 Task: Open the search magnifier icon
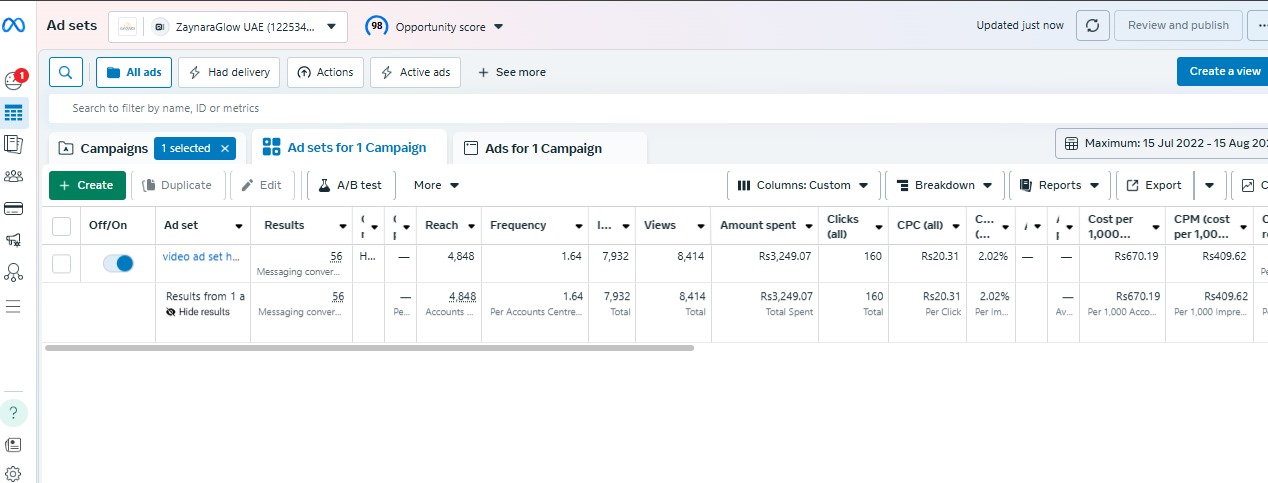pyautogui.click(x=66, y=72)
